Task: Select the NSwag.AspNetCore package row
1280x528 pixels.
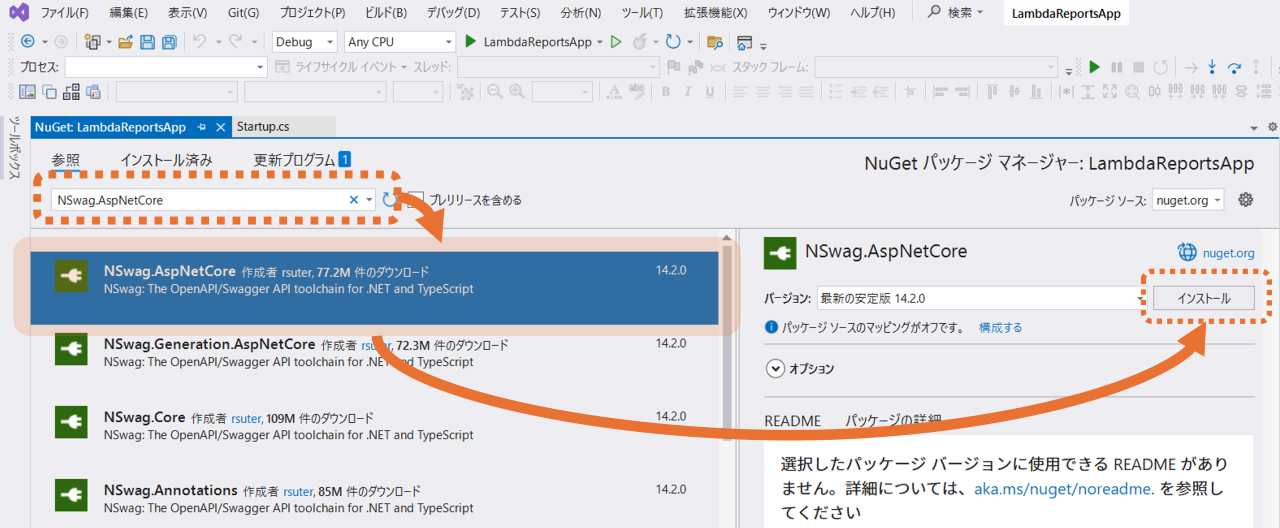Action: [x=374, y=288]
